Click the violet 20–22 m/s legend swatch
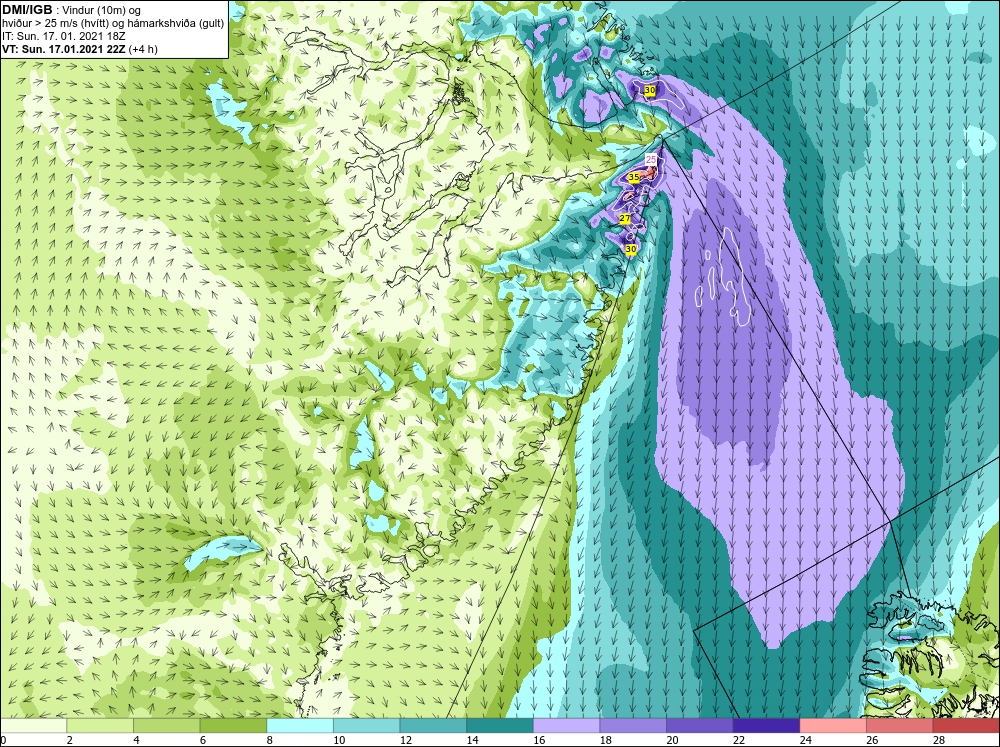Viewport: 1000px width, 747px height. click(700, 725)
